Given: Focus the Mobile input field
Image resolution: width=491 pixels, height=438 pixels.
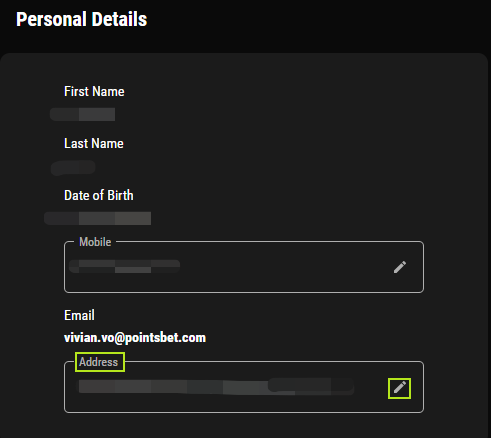Looking at the screenshot, I should [x=244, y=267].
